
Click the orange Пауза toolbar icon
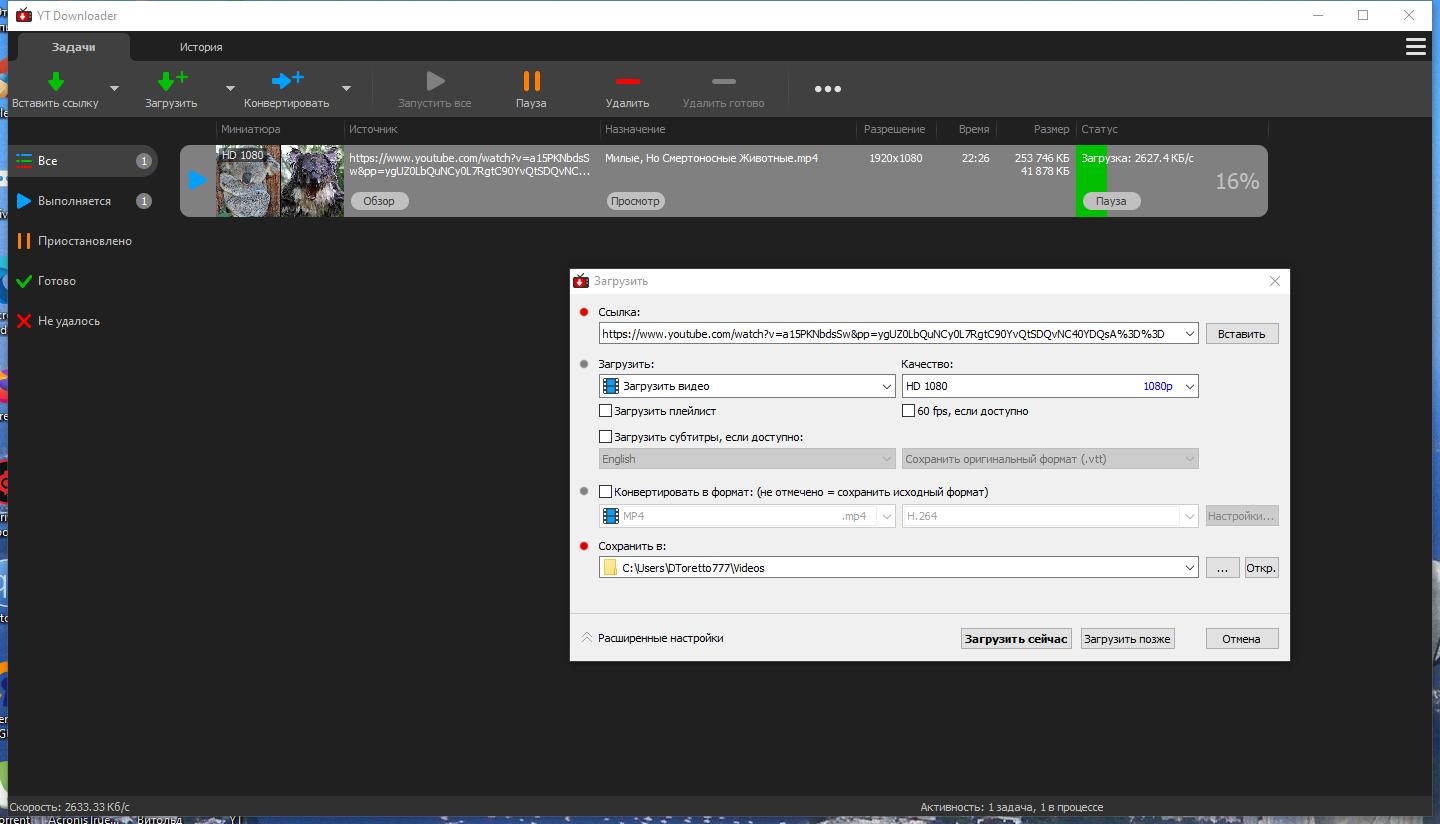coord(531,82)
